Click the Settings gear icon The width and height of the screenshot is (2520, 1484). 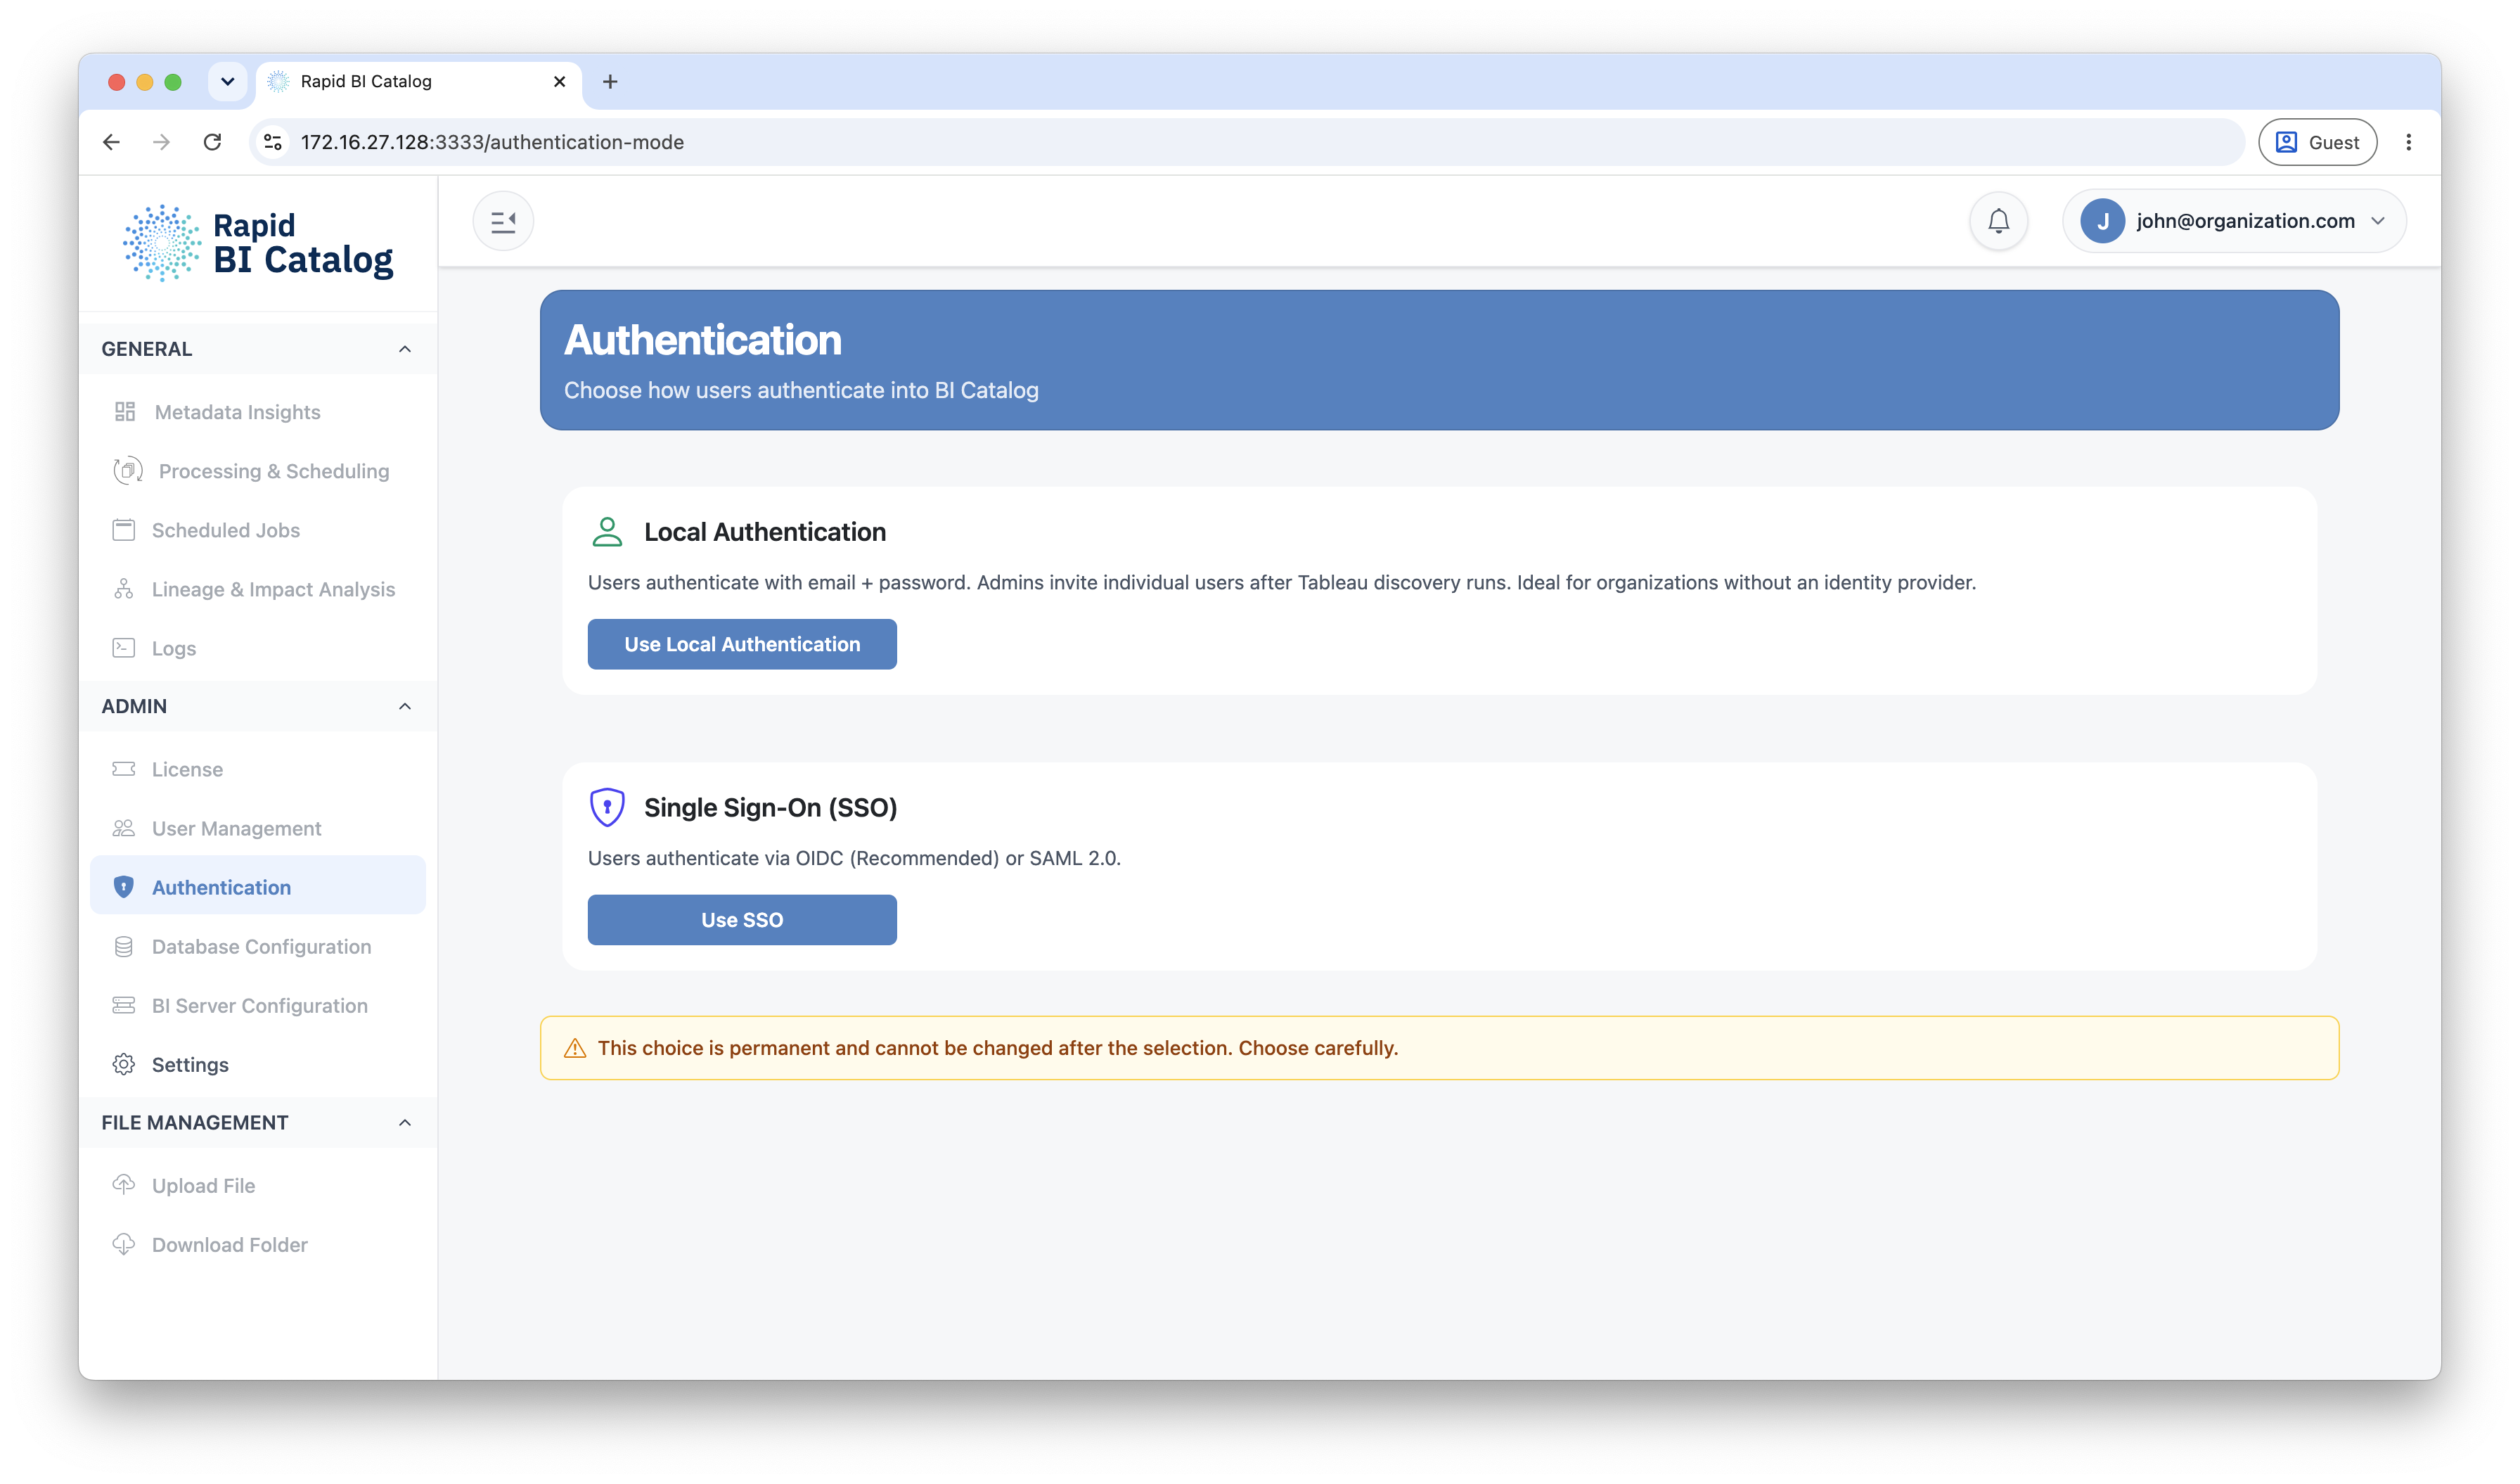[124, 1064]
